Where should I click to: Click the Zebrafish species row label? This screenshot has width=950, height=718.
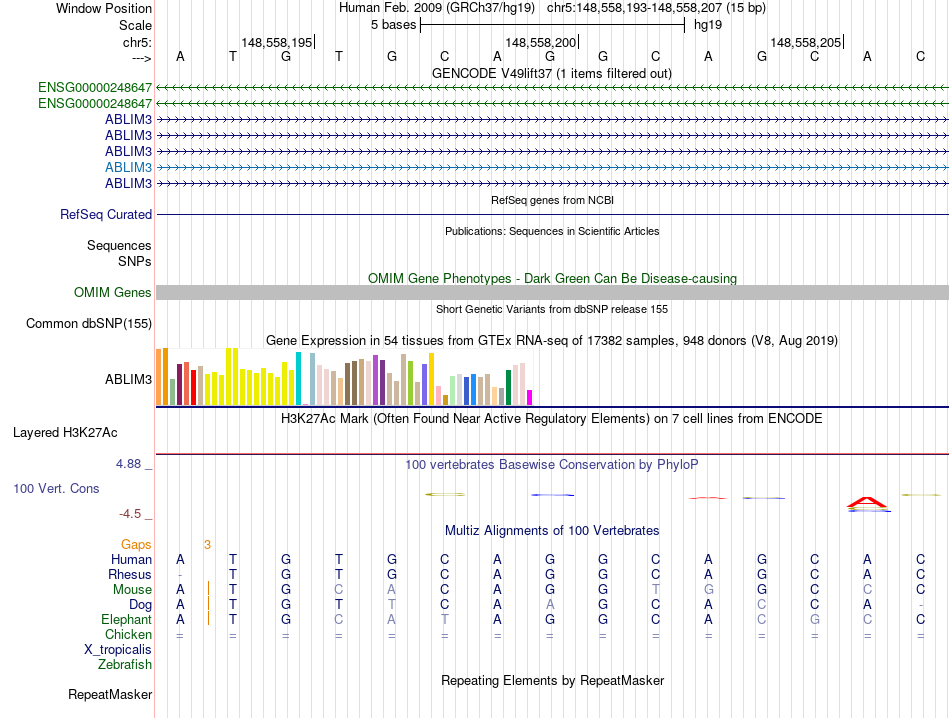point(125,665)
